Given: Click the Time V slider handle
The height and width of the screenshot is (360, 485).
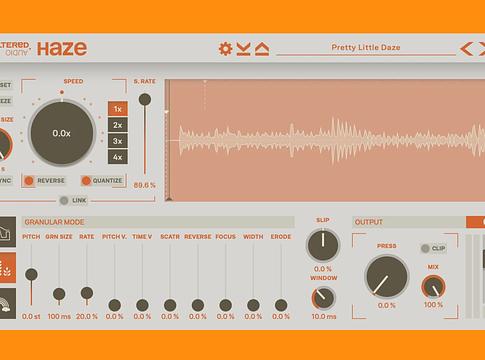Looking at the screenshot, I should pos(142,305).
